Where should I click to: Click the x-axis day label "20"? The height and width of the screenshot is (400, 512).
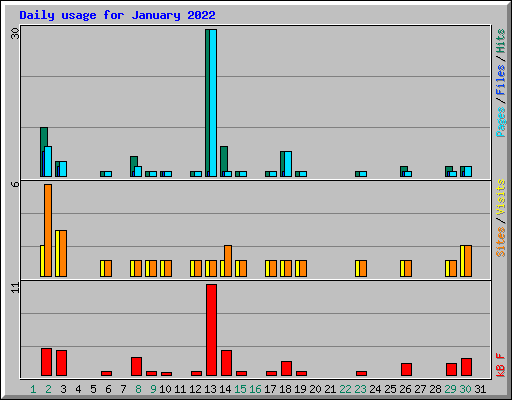[315, 389]
